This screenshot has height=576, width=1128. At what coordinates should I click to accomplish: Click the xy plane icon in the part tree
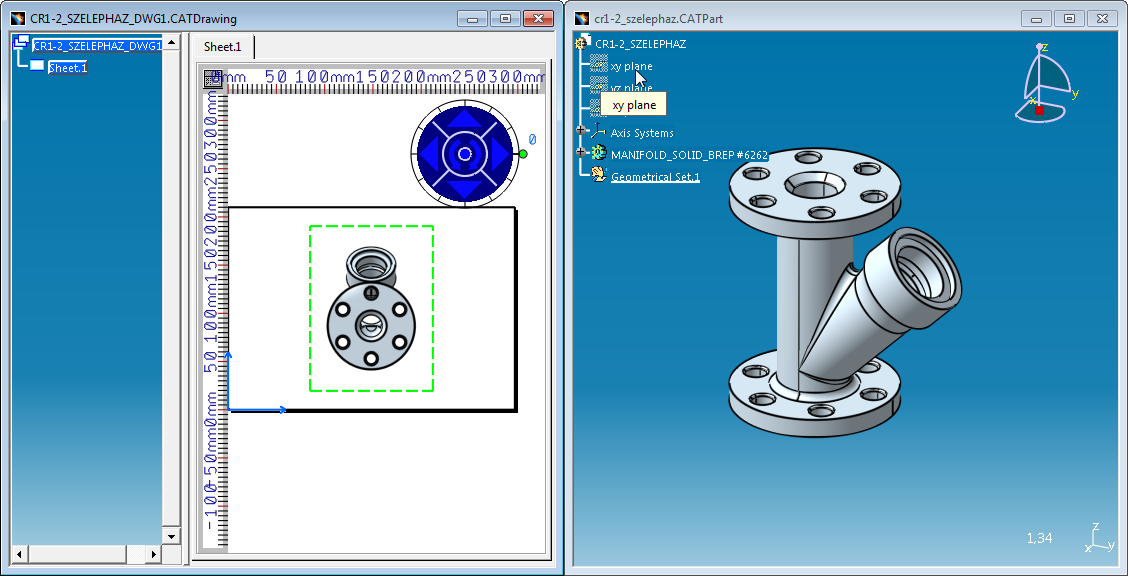[599, 65]
